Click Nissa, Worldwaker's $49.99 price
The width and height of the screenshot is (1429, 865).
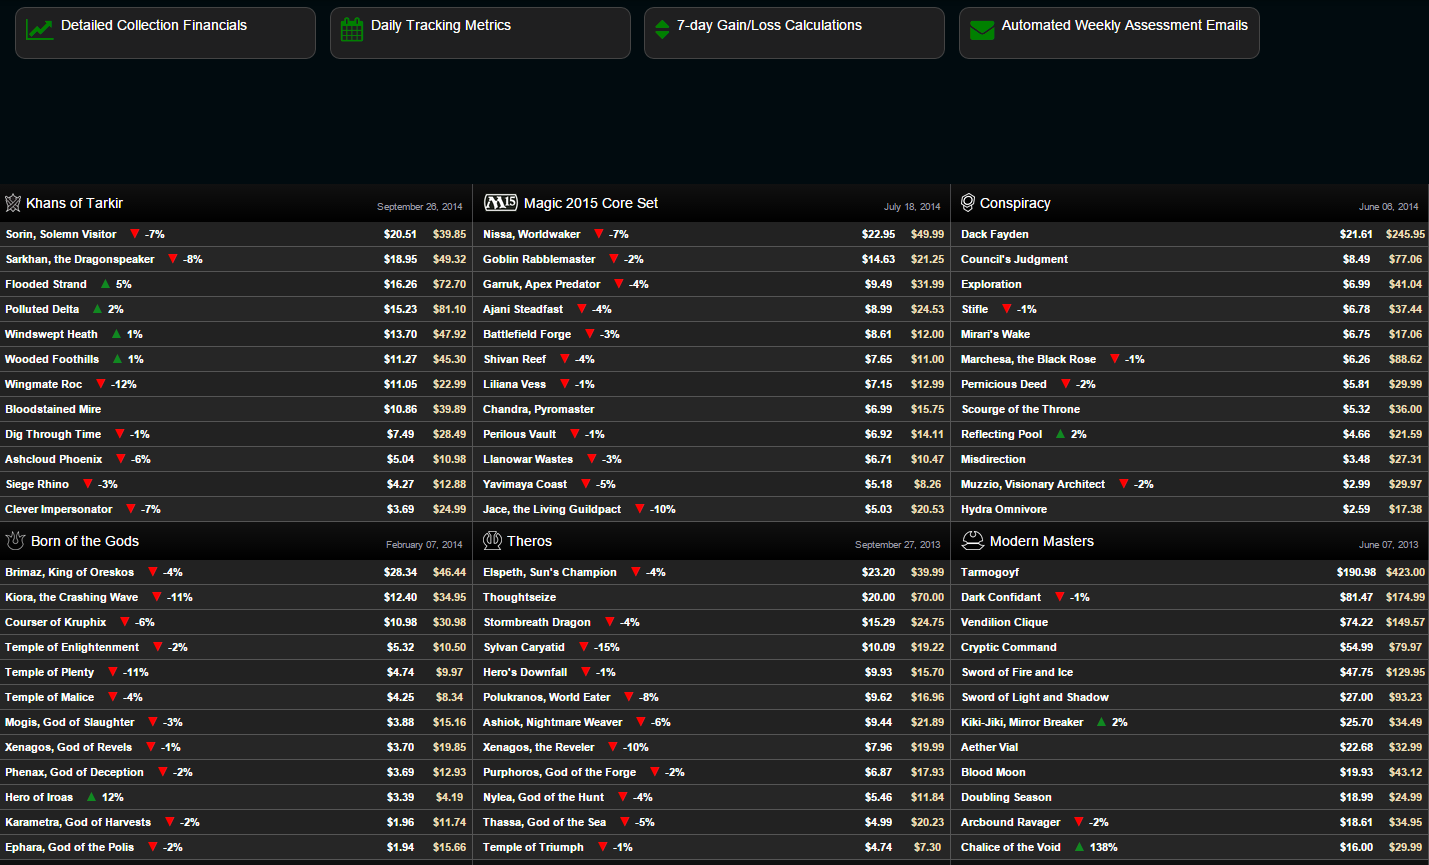tap(927, 234)
